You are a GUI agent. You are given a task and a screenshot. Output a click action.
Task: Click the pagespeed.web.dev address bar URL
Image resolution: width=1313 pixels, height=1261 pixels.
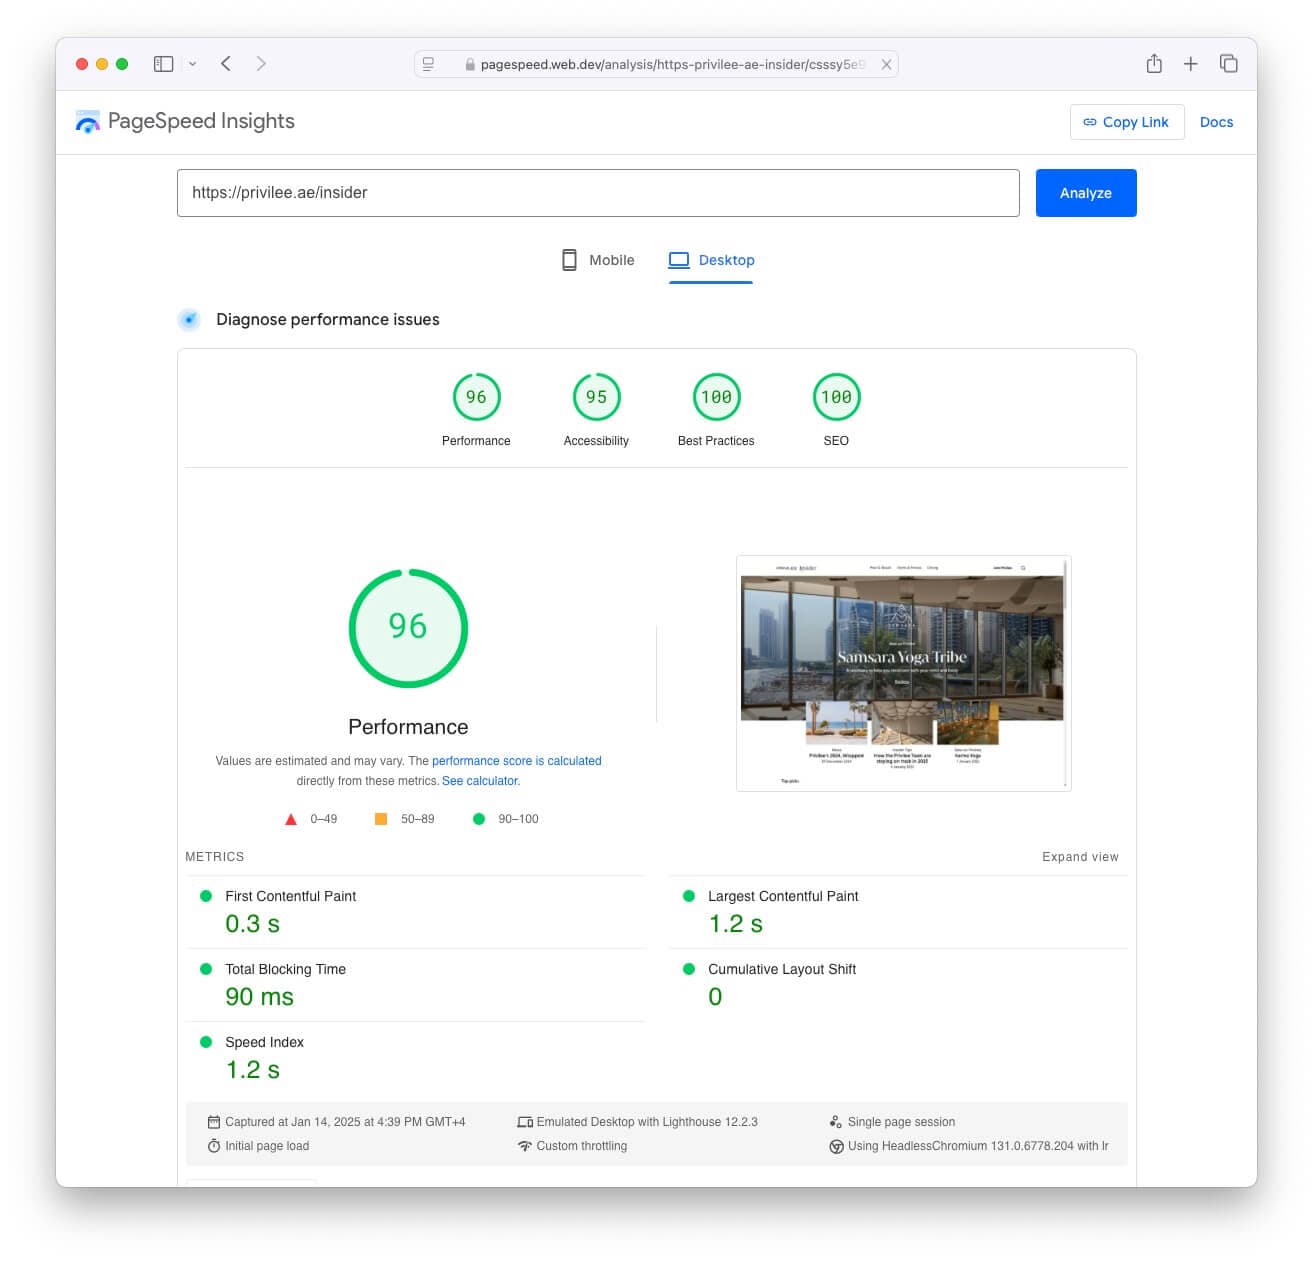click(673, 64)
